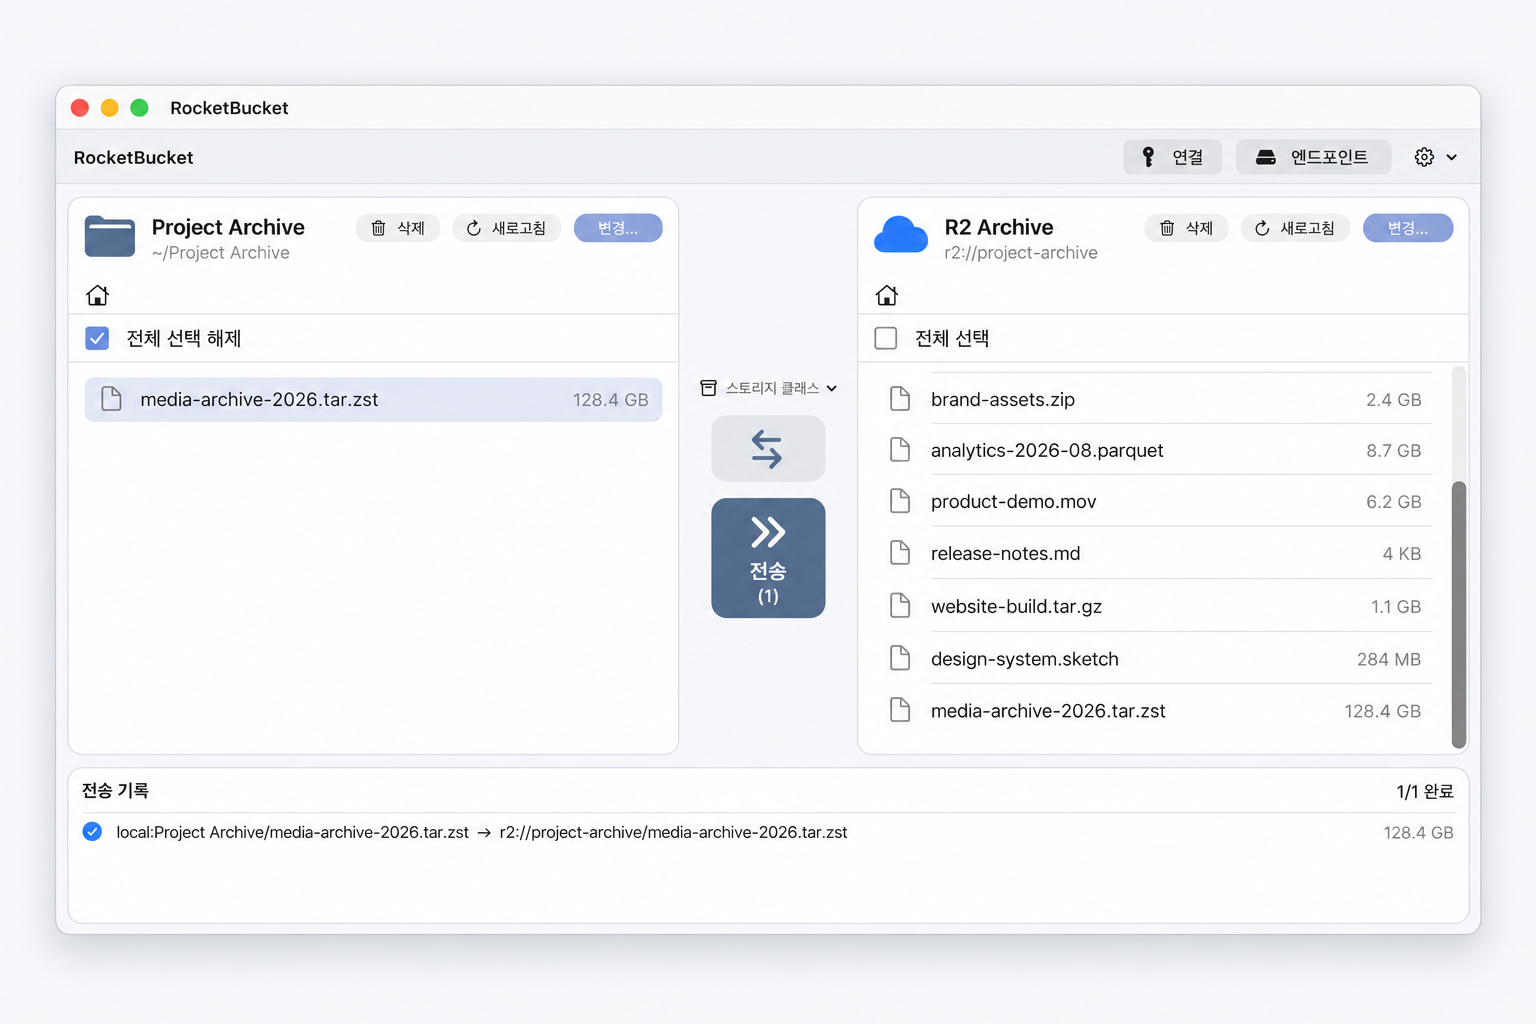The height and width of the screenshot is (1024, 1536).
Task: Go to home in R2 Archive pane
Action: point(886,295)
